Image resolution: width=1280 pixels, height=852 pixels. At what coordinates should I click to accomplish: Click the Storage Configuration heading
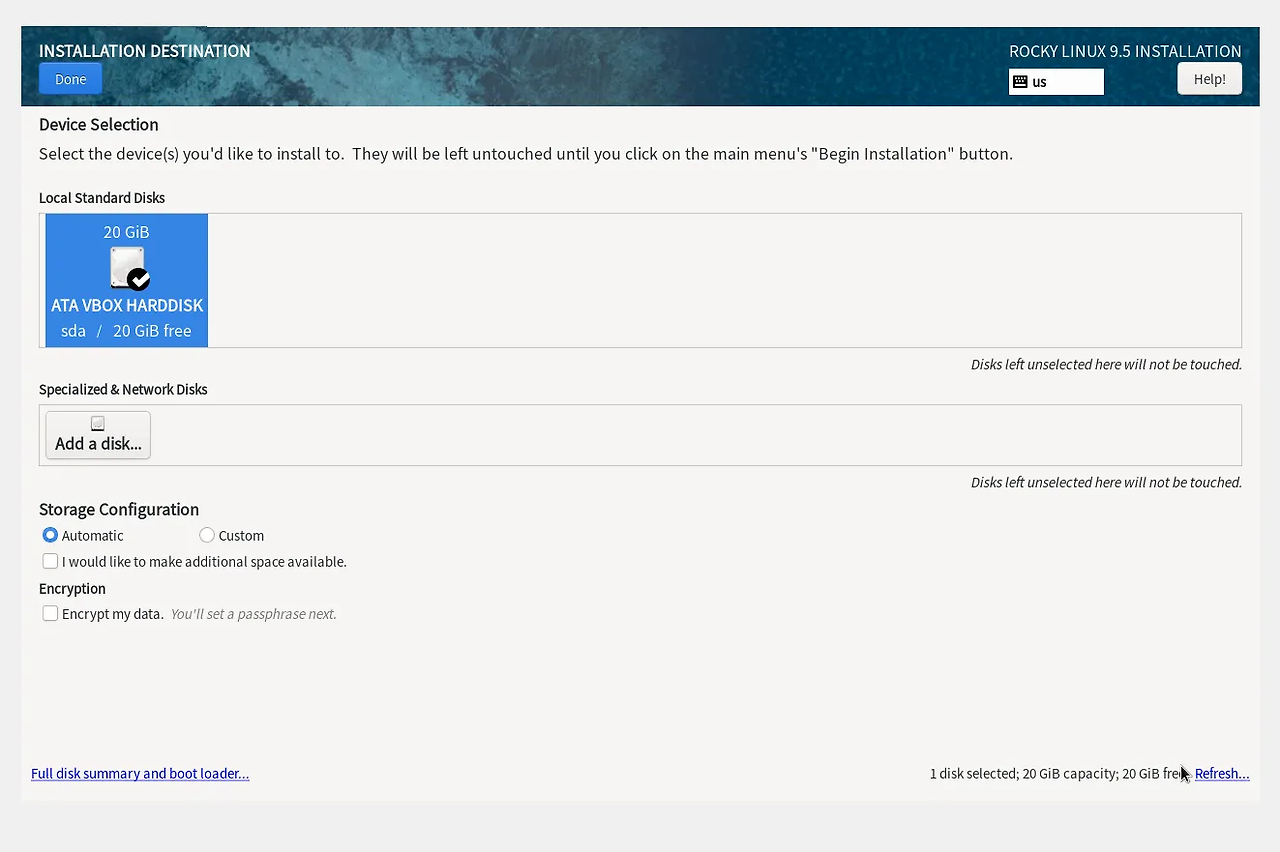click(119, 509)
